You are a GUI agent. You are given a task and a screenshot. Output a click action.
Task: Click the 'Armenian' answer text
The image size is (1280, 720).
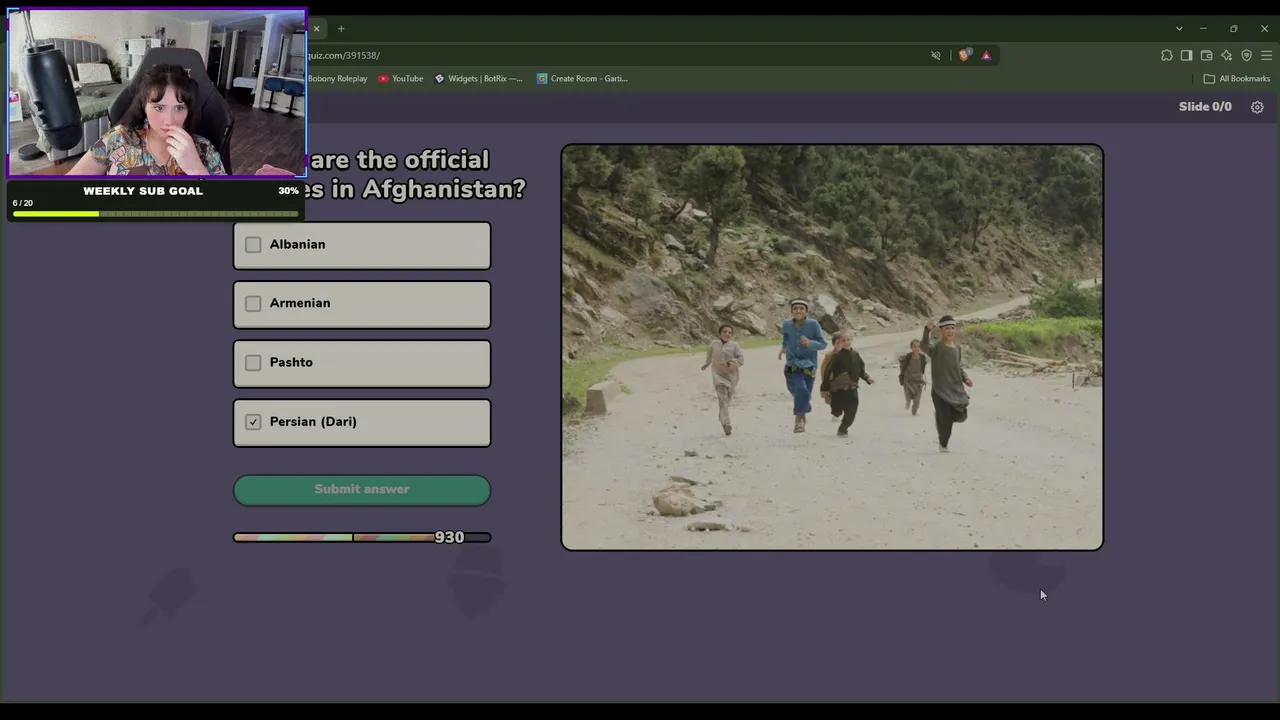coord(300,304)
